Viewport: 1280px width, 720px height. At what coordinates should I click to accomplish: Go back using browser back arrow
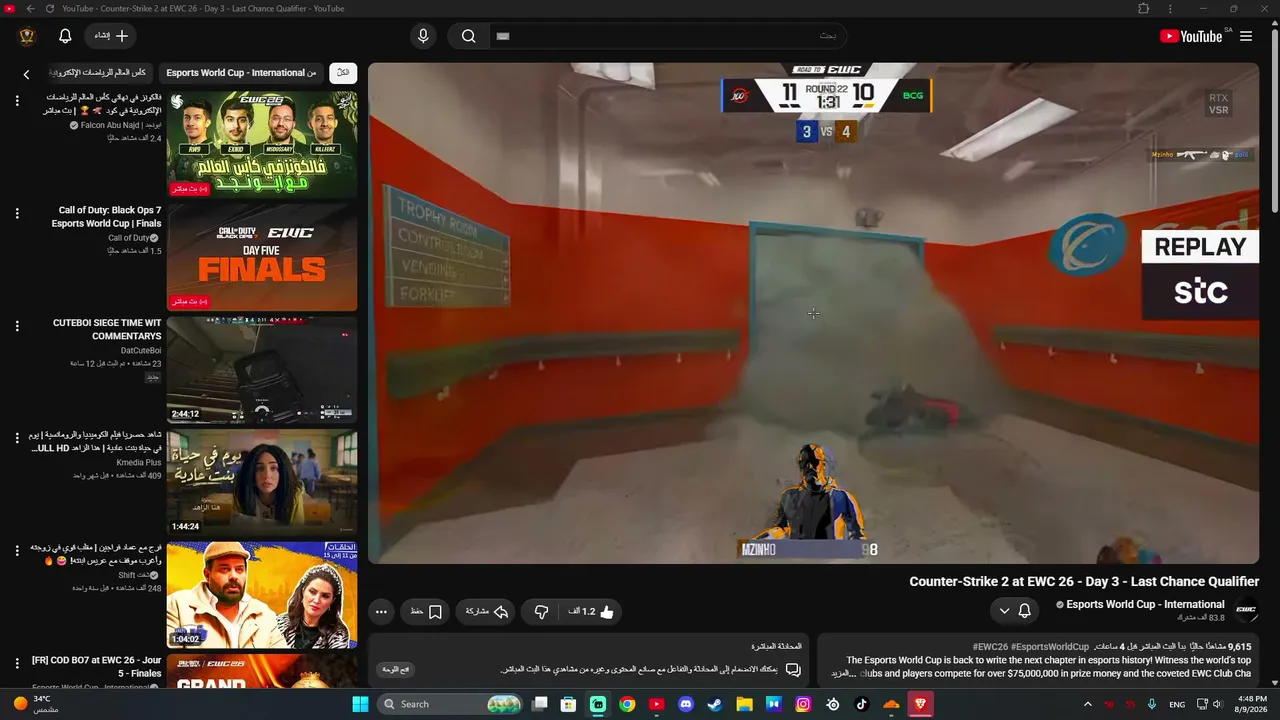(30, 9)
